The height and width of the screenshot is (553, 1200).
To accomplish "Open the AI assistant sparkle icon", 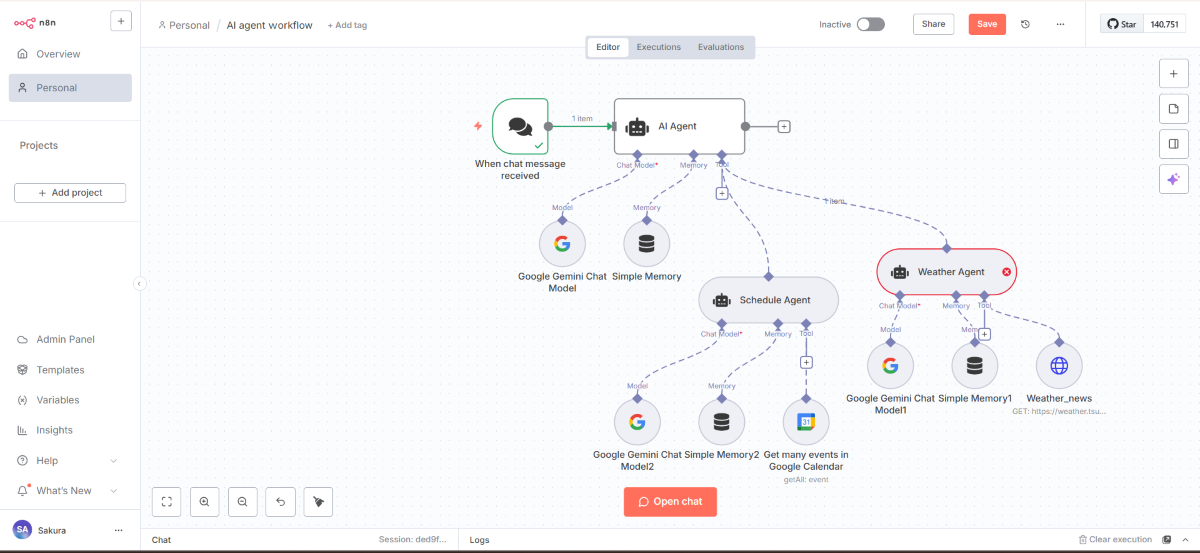I will 1173,179.
